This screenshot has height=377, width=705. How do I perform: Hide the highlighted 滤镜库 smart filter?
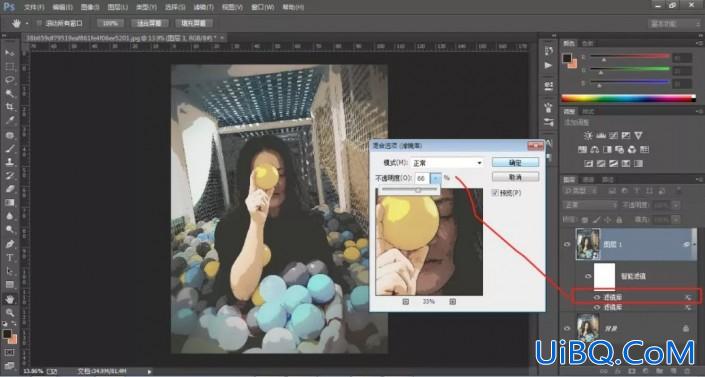[x=597, y=297]
